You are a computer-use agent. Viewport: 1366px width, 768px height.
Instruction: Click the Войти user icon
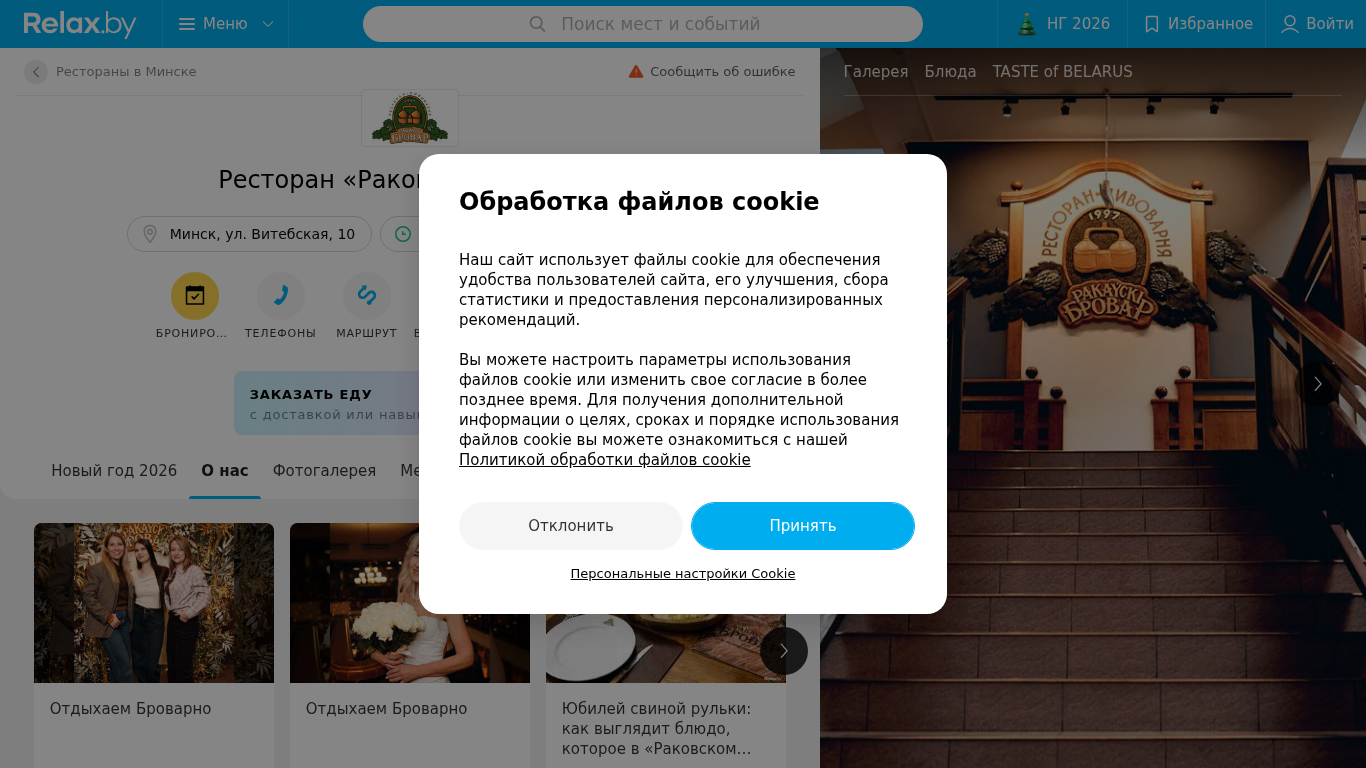click(1290, 24)
